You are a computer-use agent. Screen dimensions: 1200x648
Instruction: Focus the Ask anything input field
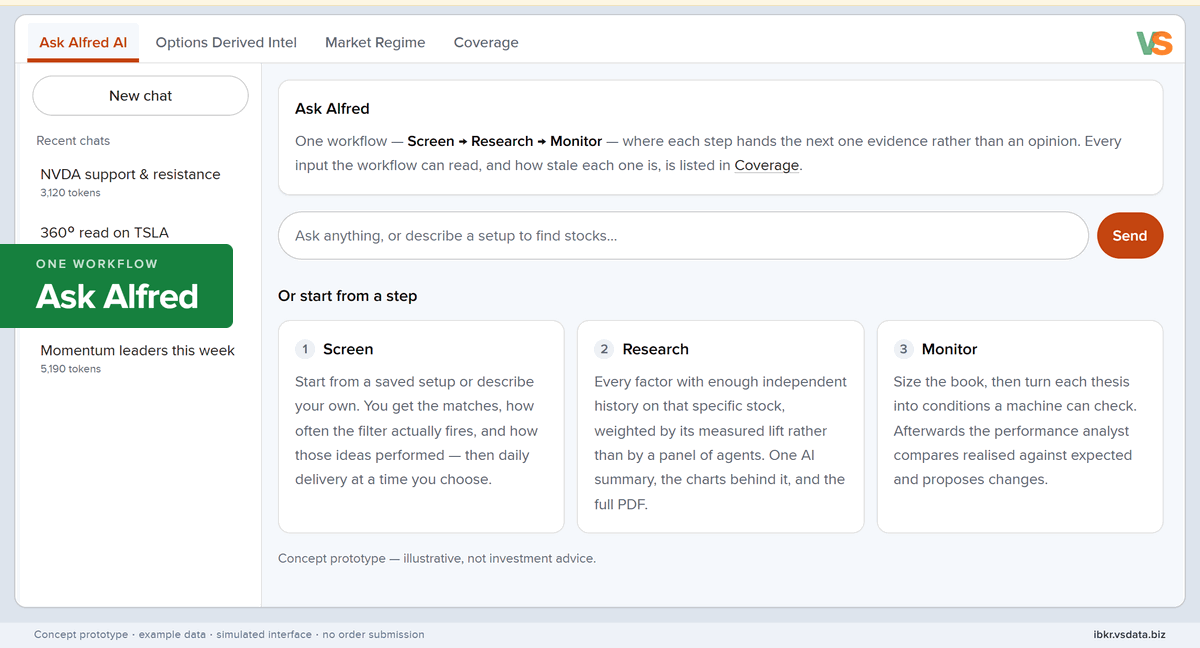(x=683, y=236)
